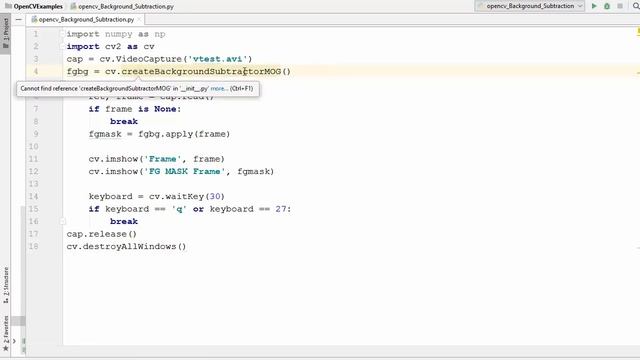Click the greyed 'numpy' import on line 1

pyautogui.click(x=119, y=34)
